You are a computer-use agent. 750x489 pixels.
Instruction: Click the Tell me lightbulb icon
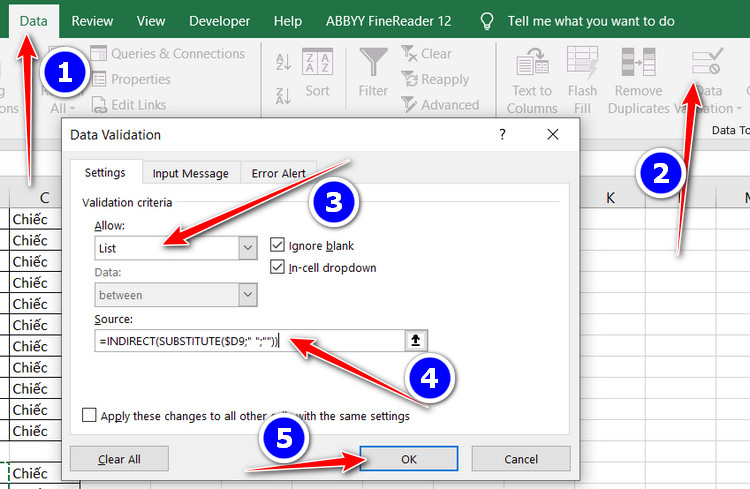486,21
